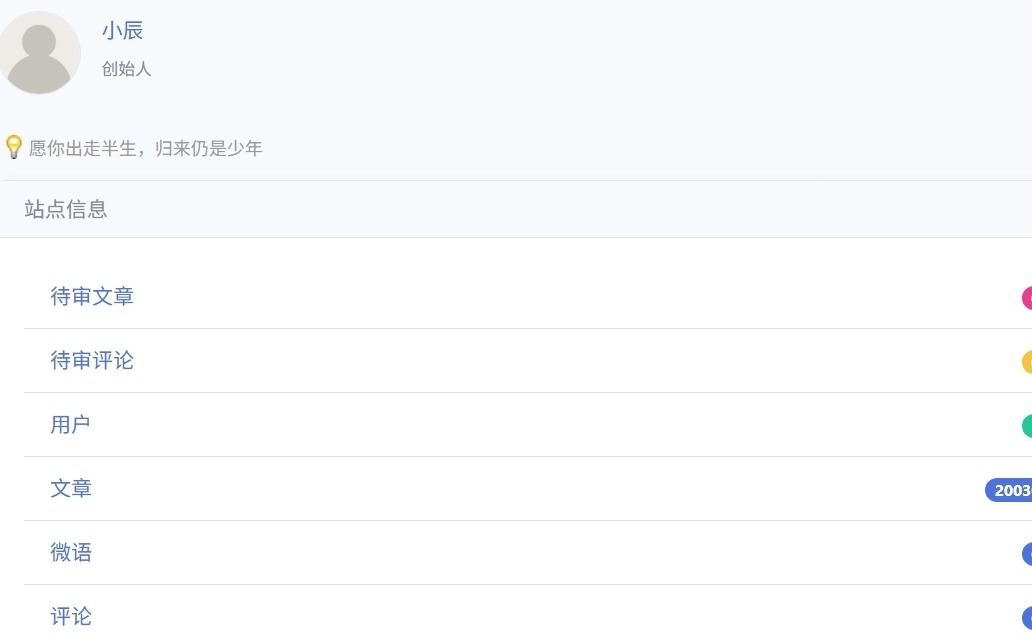Click the blank middle of the 微语 row
This screenshot has height=644, width=1032.
(x=528, y=552)
